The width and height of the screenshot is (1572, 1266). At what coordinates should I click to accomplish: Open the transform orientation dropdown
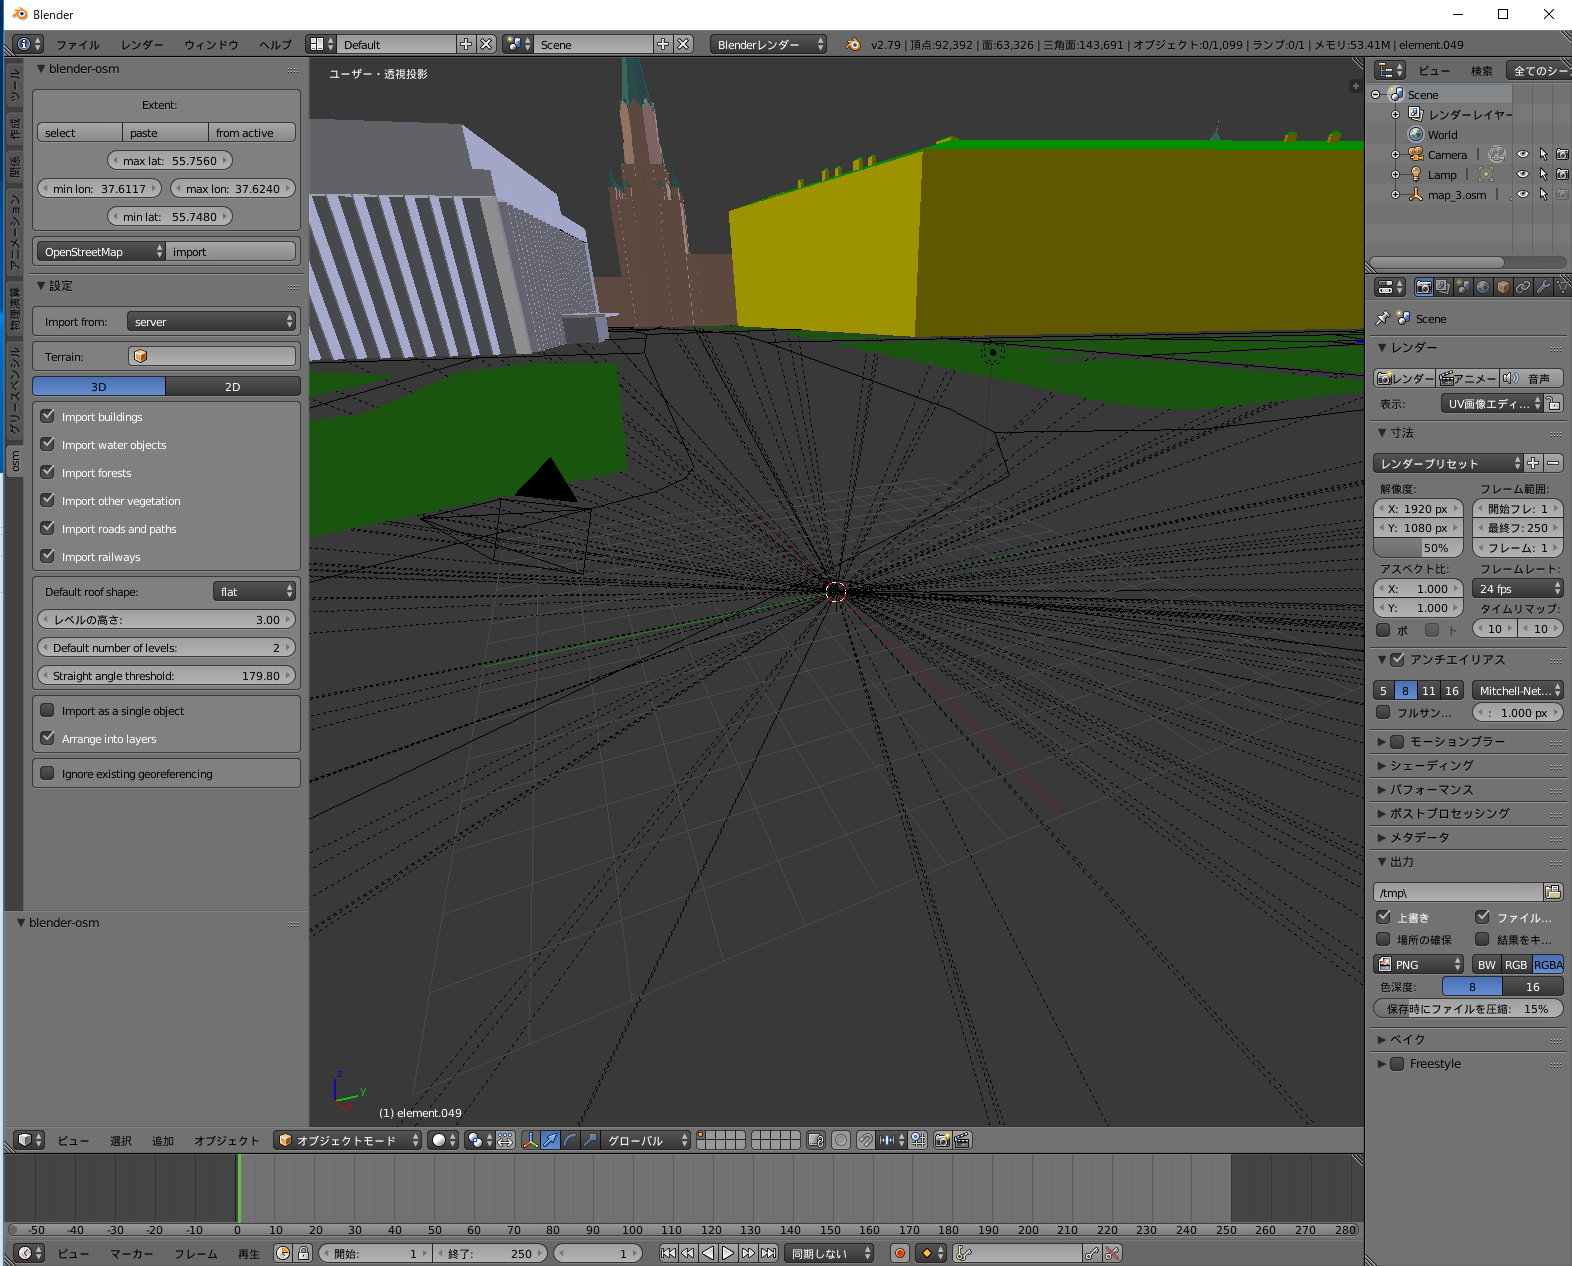pyautogui.click(x=646, y=1140)
